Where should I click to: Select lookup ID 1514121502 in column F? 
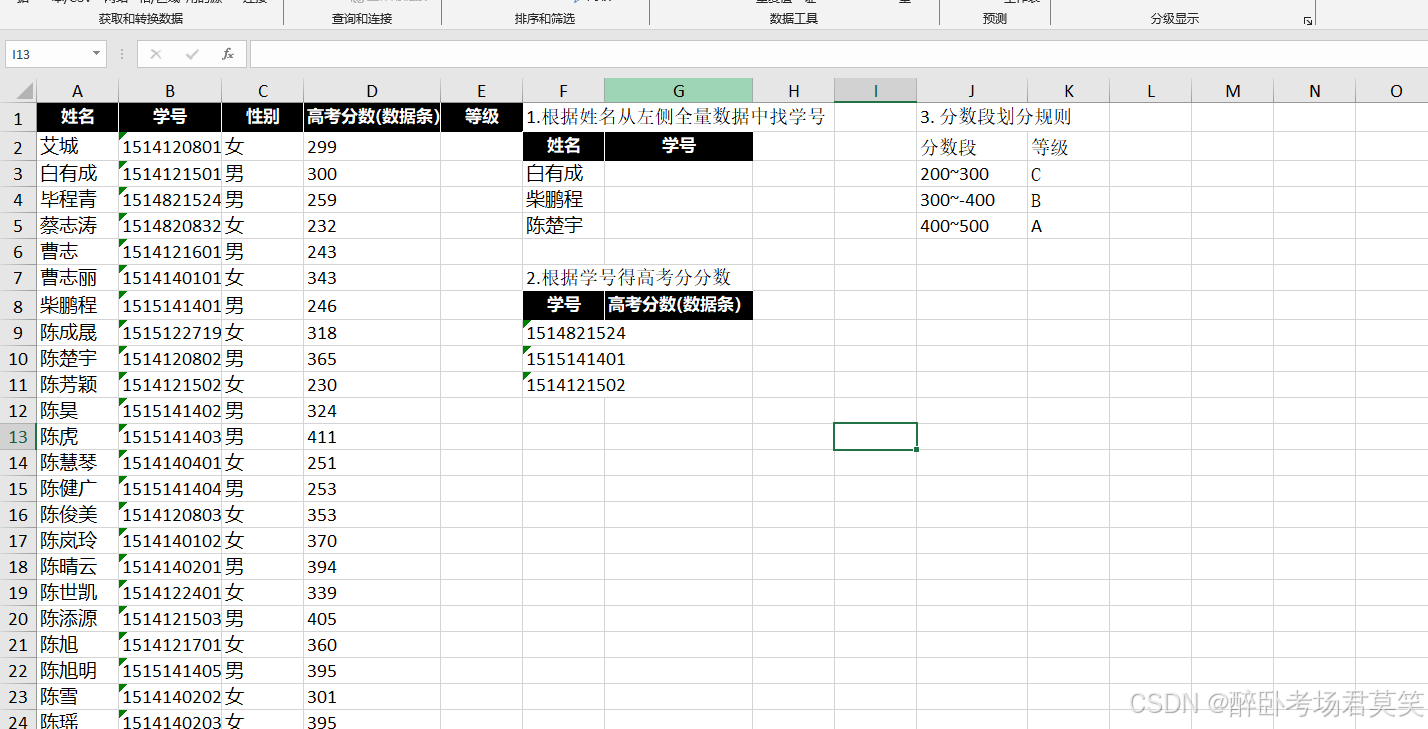click(x=564, y=385)
